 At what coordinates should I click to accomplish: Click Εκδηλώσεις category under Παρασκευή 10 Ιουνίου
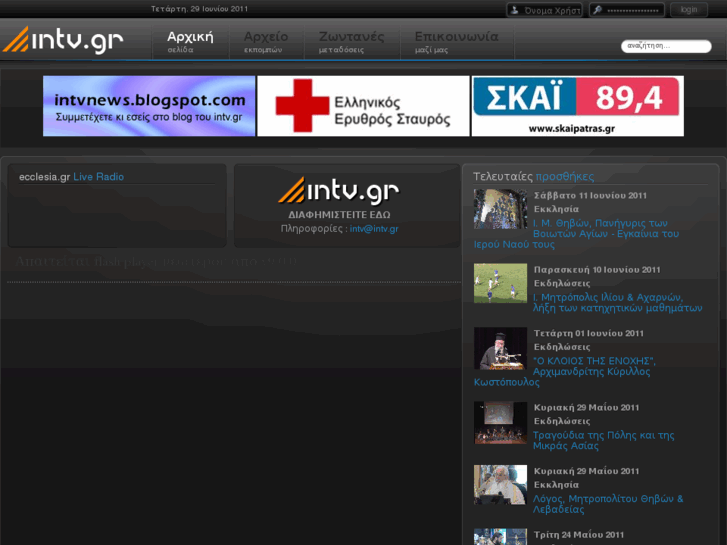click(x=562, y=283)
